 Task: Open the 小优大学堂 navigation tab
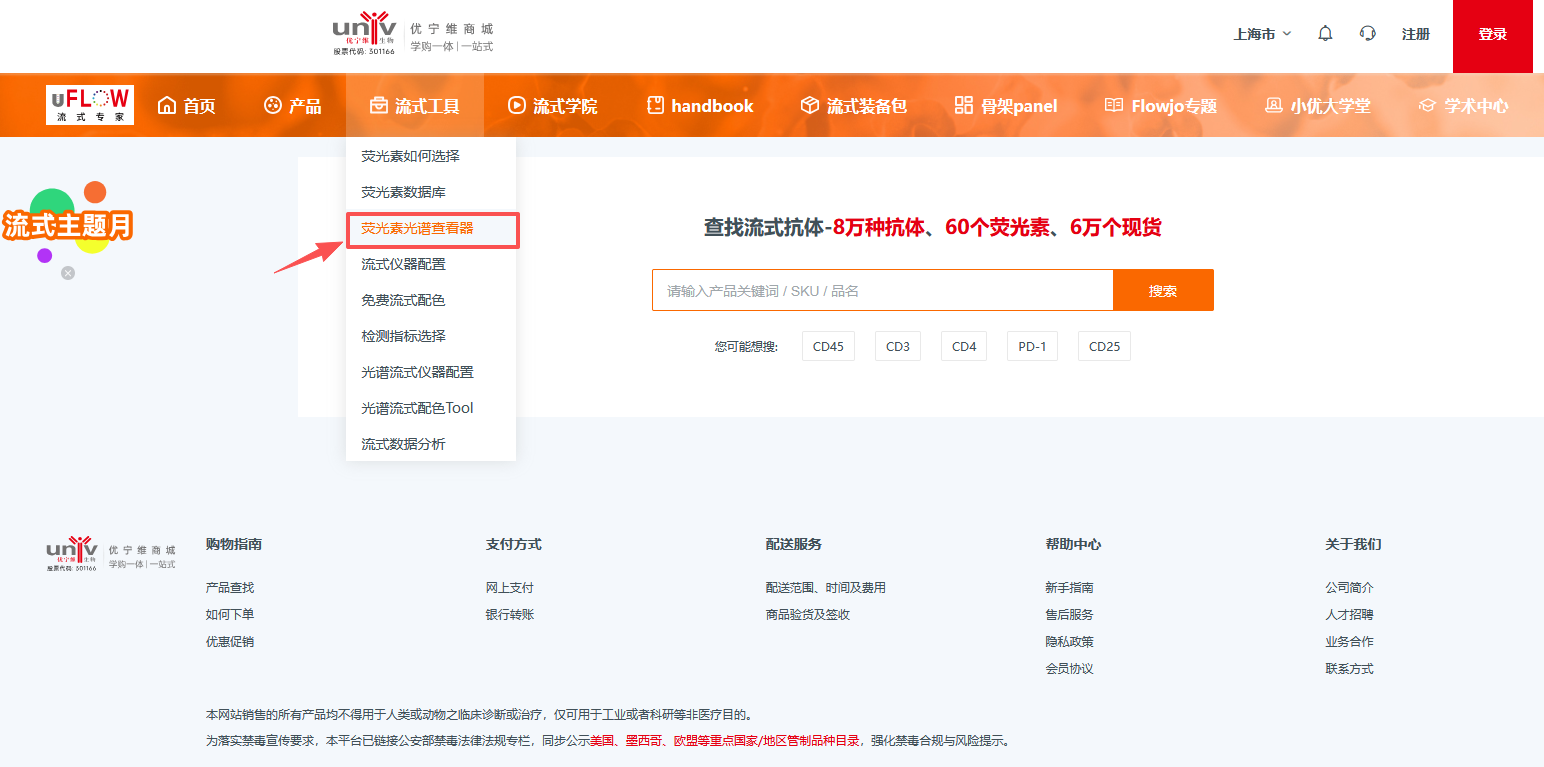pyautogui.click(x=1317, y=105)
